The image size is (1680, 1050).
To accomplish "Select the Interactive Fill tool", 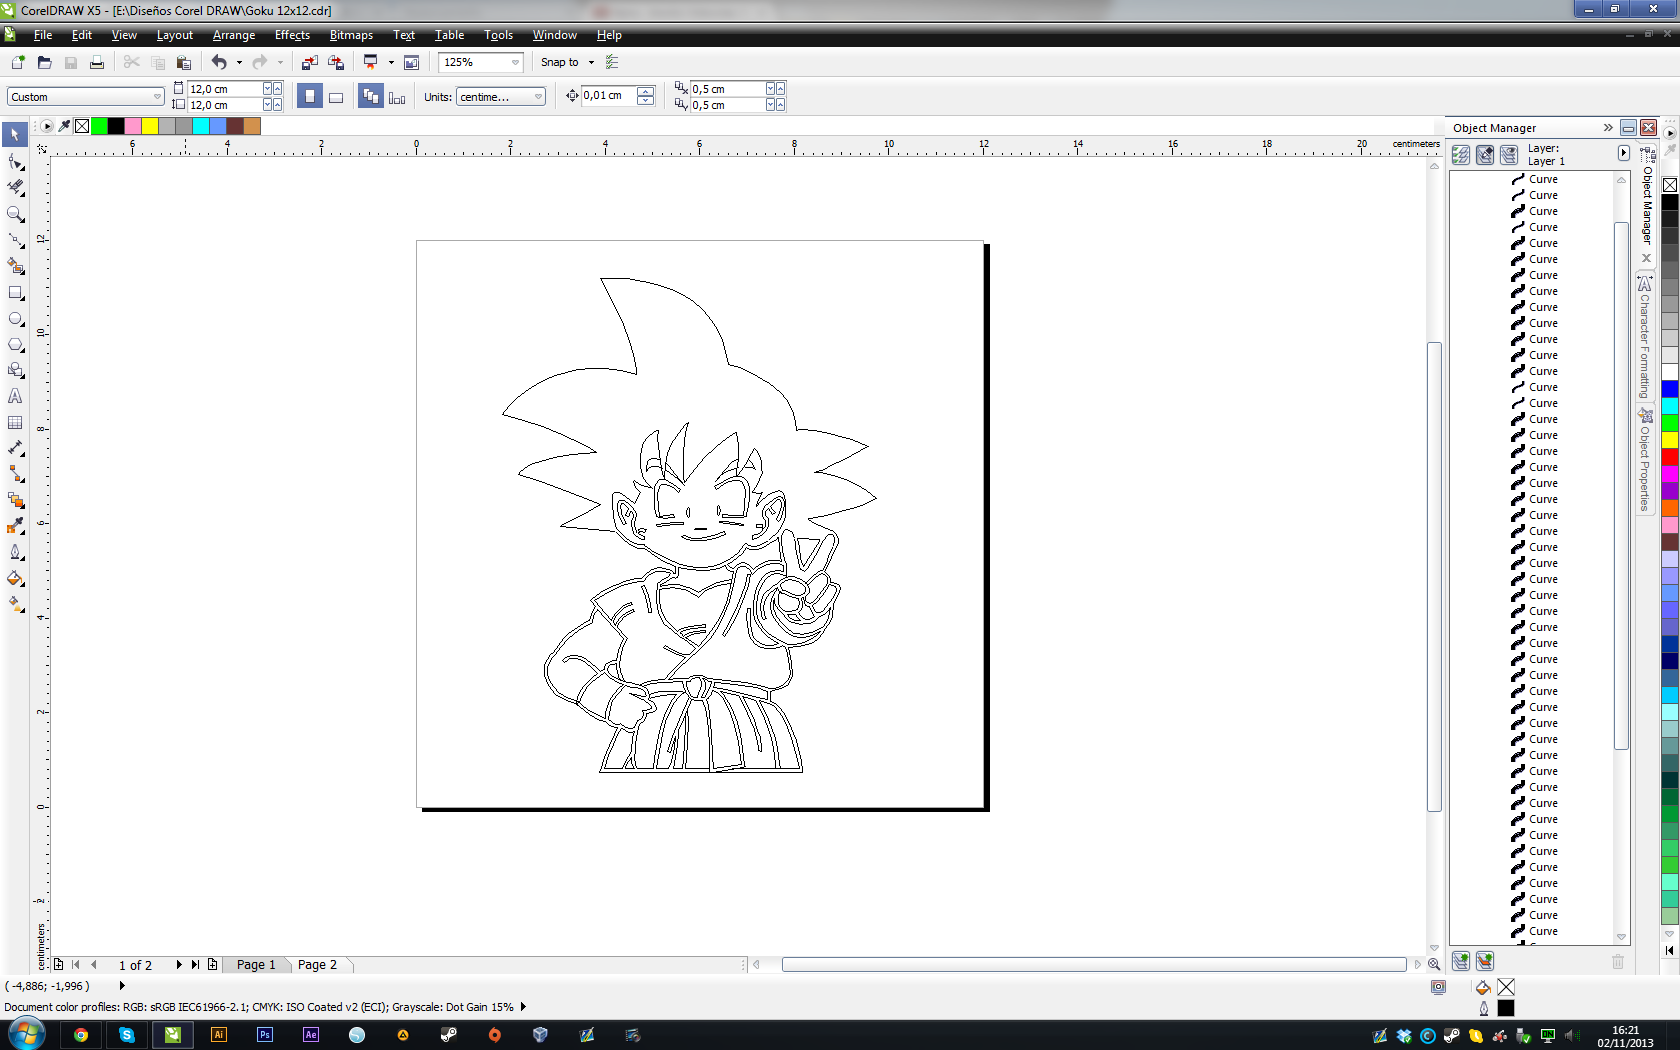I will (15, 605).
